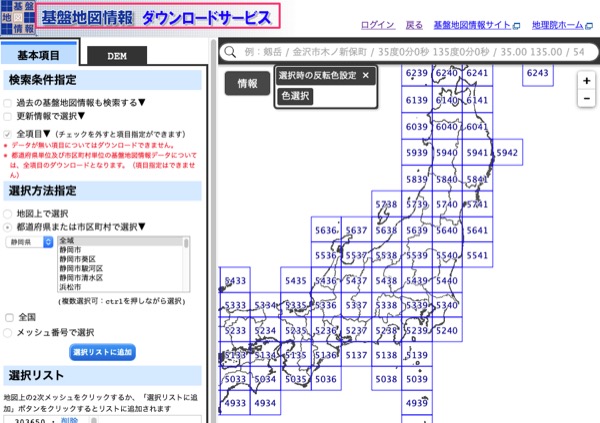Screen dimensions: 600x423
Task: Zoom in on the map
Action: (587, 79)
